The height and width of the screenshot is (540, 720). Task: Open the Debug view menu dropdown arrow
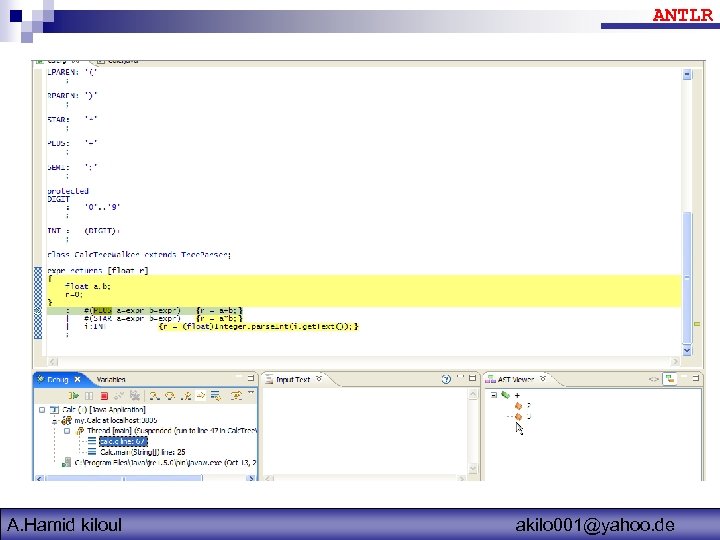point(251,394)
